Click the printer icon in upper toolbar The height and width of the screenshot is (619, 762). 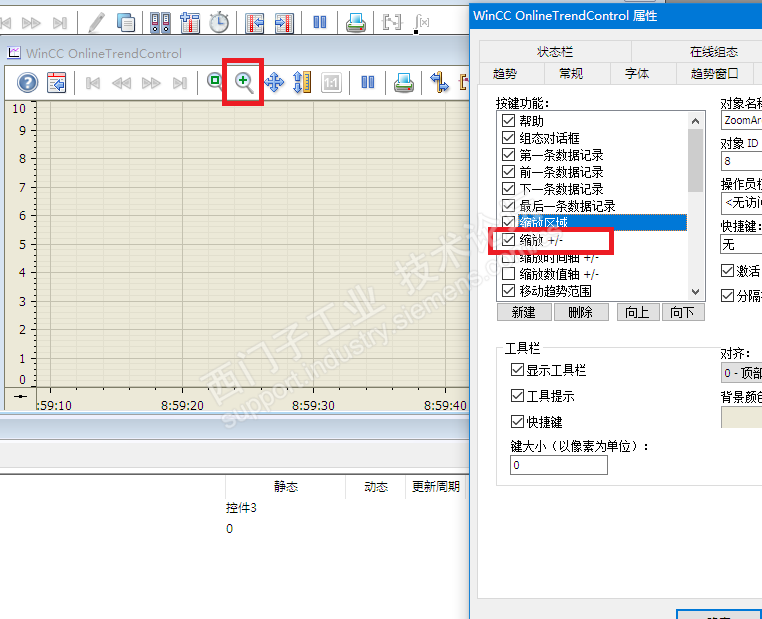point(356,22)
